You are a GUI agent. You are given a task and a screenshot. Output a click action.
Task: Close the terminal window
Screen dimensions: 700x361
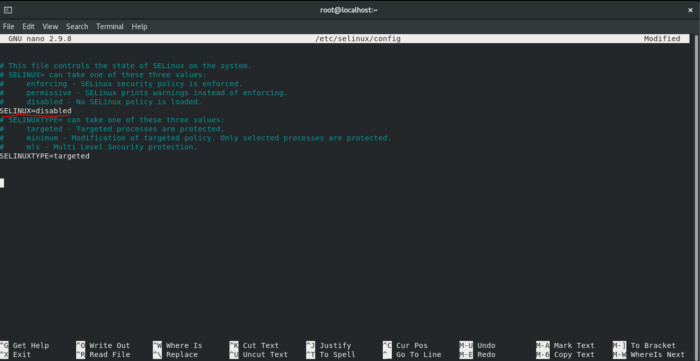click(690, 10)
